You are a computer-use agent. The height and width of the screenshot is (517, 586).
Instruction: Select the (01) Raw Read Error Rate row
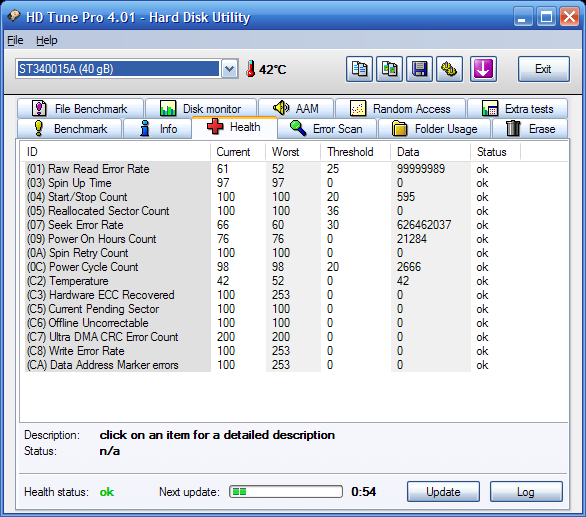272,169
